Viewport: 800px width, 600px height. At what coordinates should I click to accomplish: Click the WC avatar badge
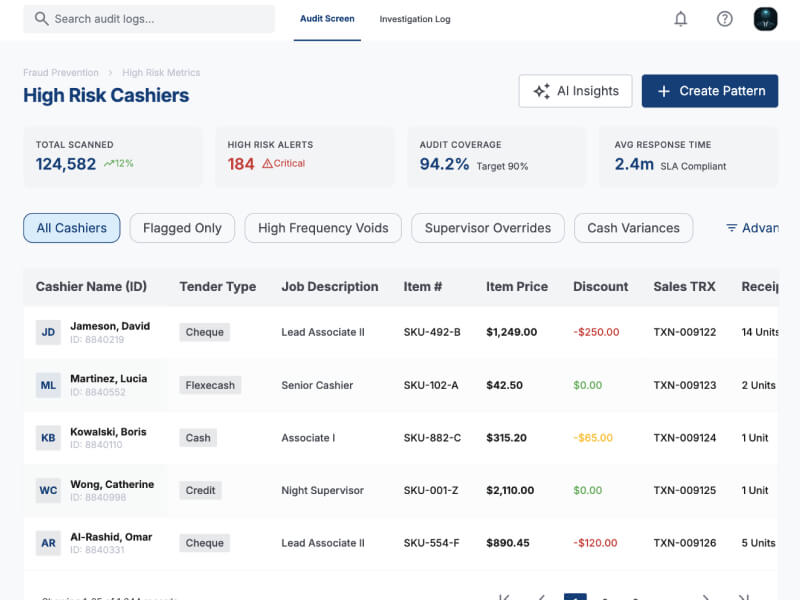pyautogui.click(x=48, y=490)
